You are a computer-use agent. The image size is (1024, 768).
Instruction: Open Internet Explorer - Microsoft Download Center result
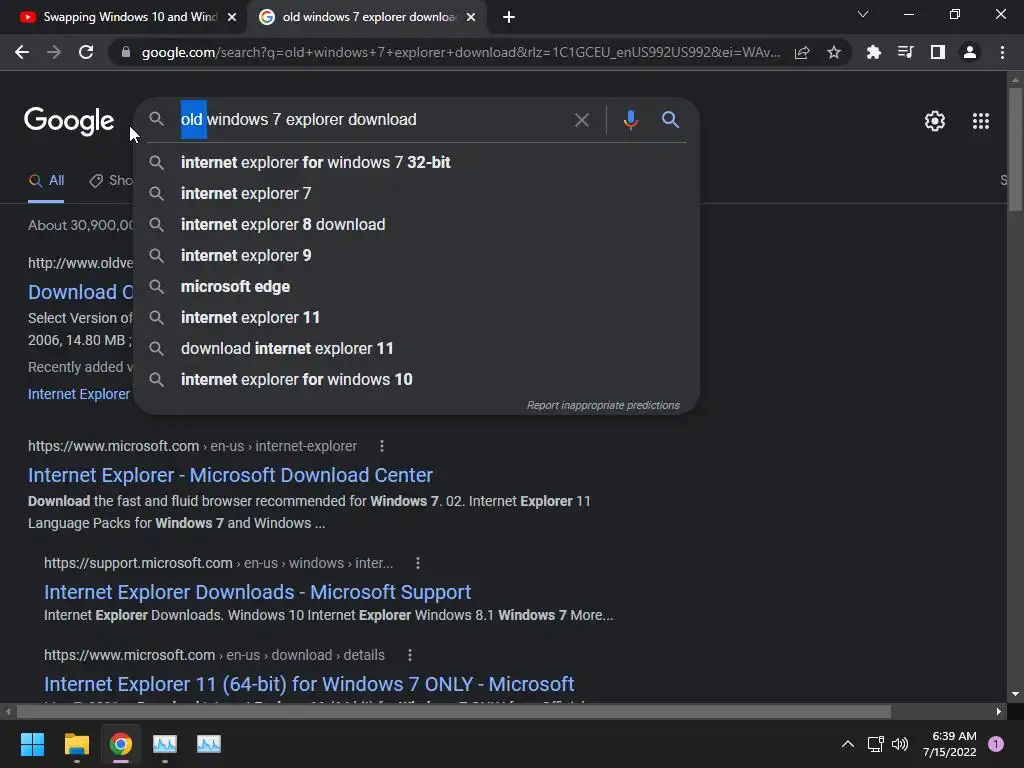[230, 475]
